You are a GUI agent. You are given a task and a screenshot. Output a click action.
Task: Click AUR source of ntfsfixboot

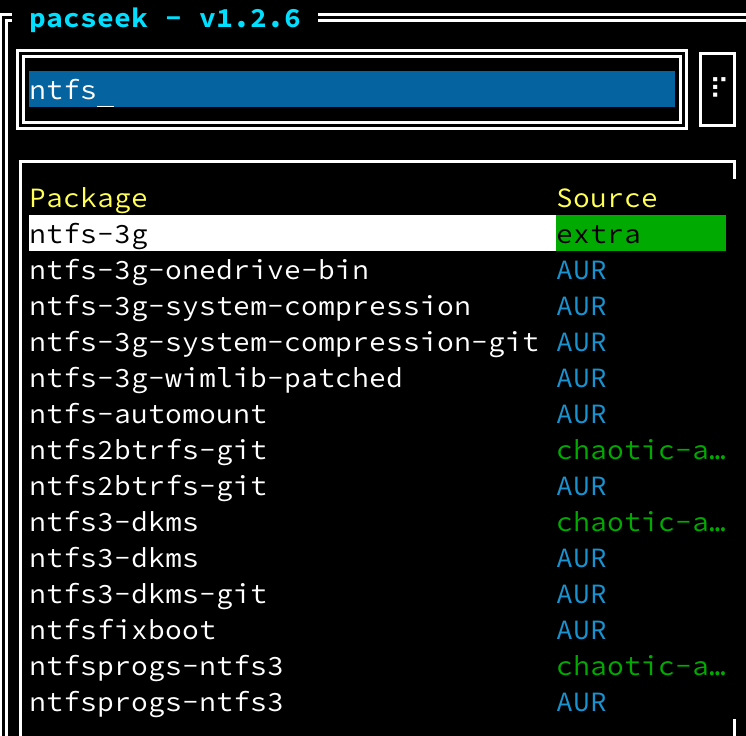click(x=581, y=630)
